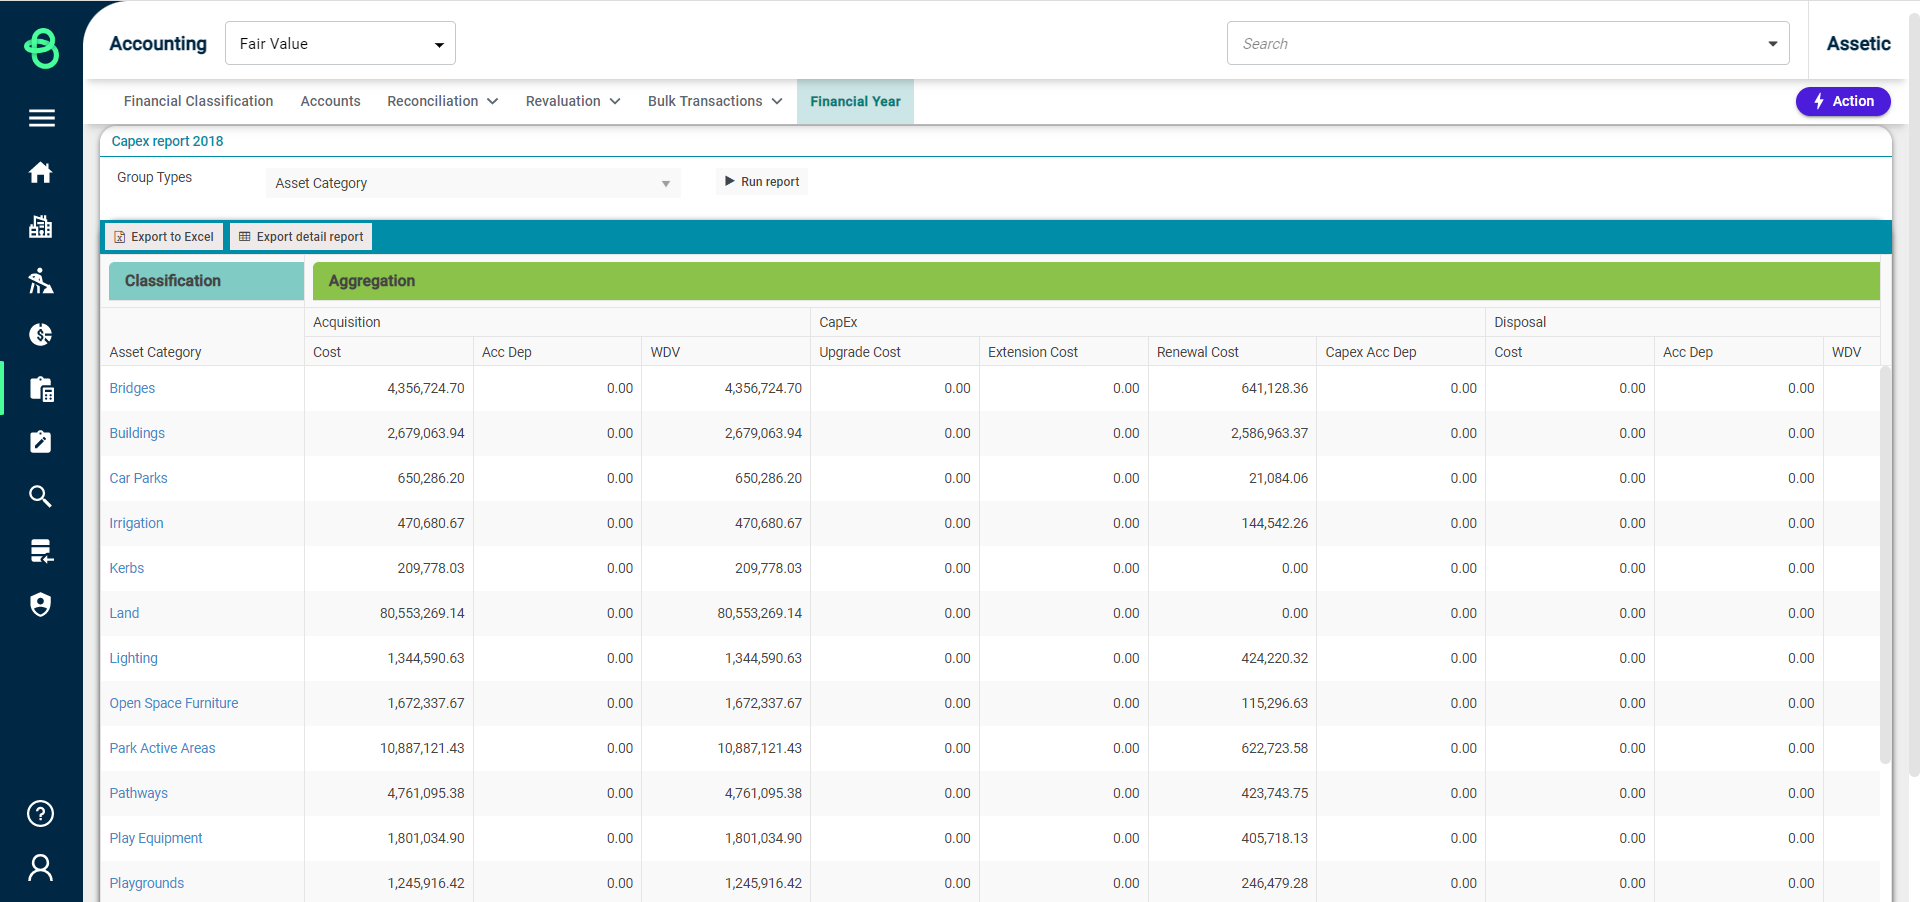Open the Accounts tab

point(330,101)
